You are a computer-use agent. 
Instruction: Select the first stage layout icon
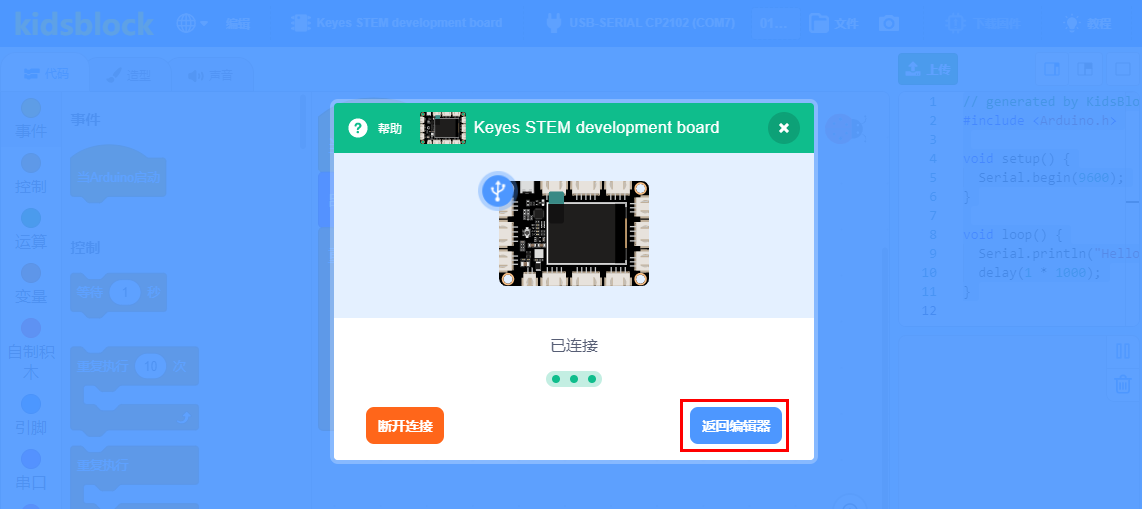pos(1052,69)
